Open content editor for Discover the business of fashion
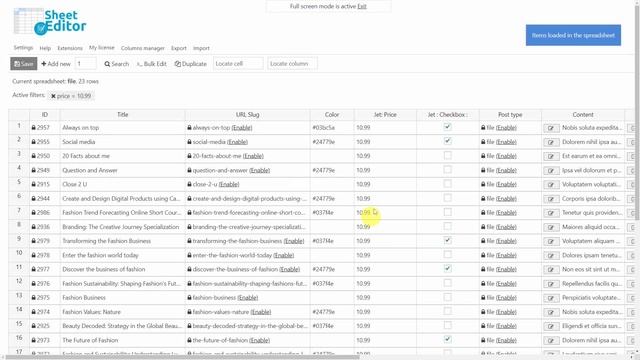Screen dimensions: 640x360 click(x=551, y=269)
